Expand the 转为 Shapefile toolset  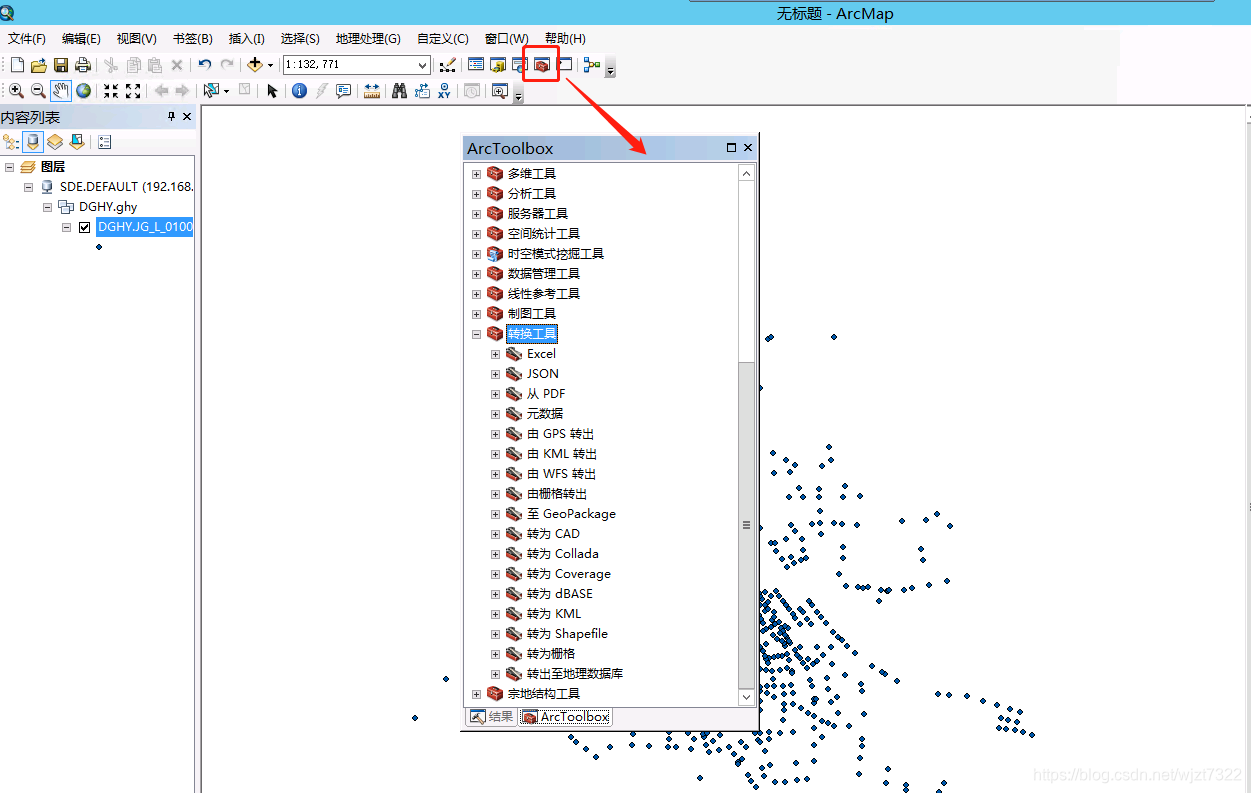click(496, 634)
